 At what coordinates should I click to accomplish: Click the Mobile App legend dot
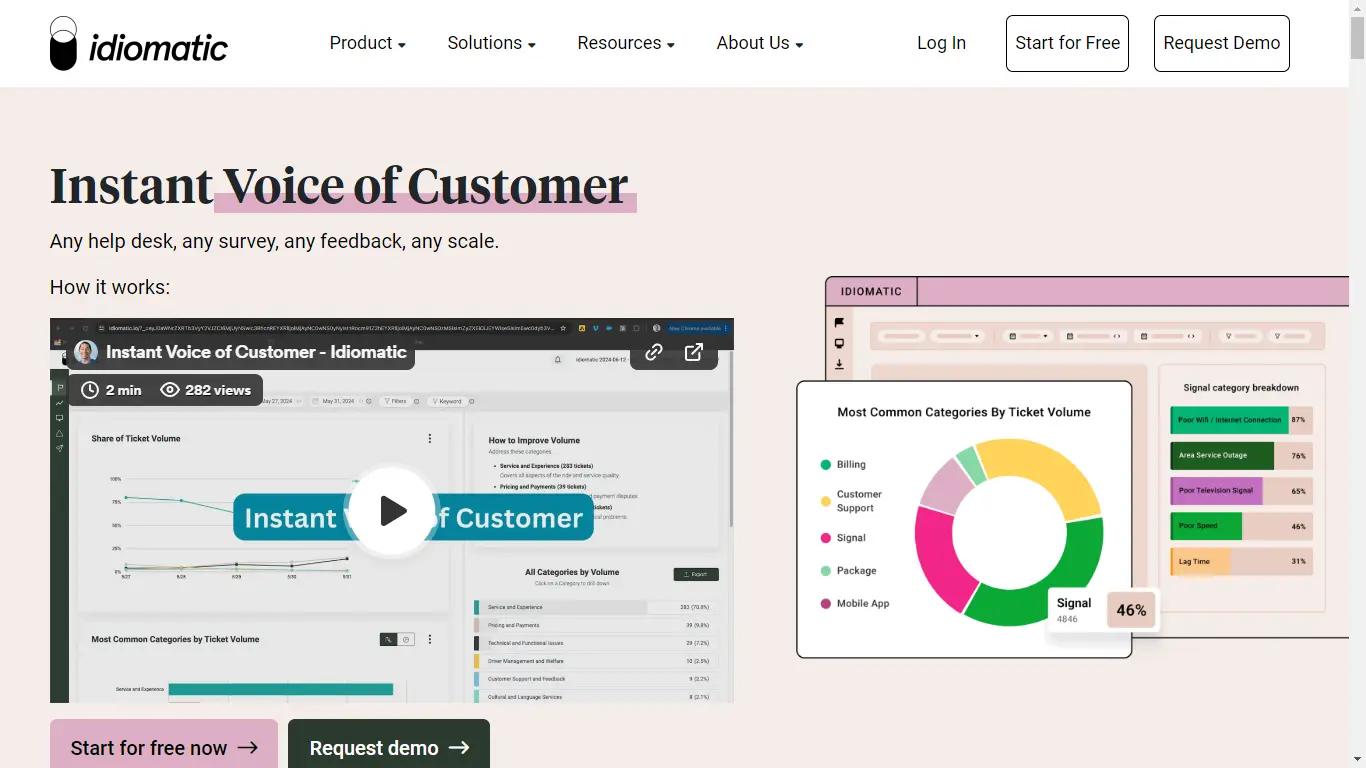(826, 604)
